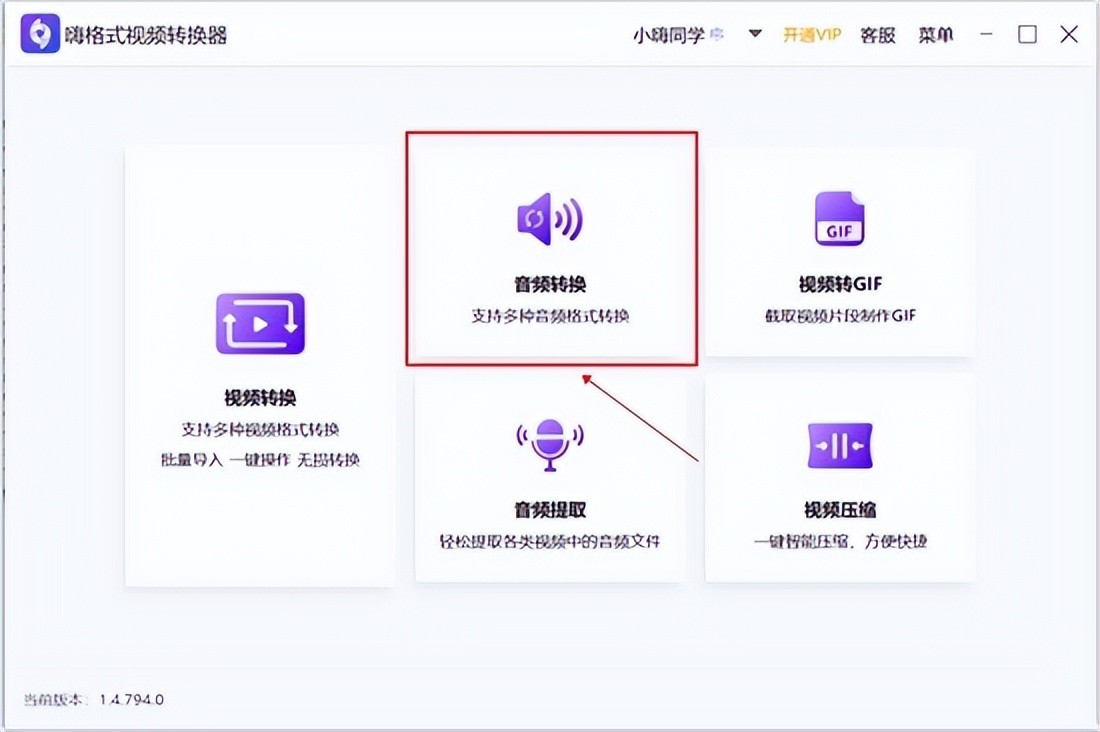Click the version number 1.4.794.0 text
This screenshot has width=1100, height=732.
coord(131,699)
